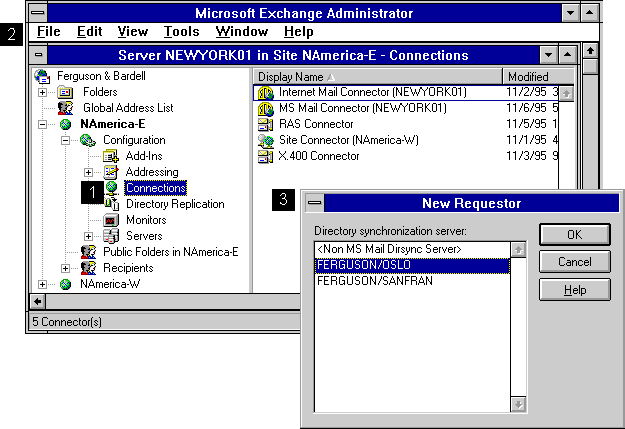Click the Public Folders in NAmerica-E icon
The image size is (625, 429).
(88, 252)
